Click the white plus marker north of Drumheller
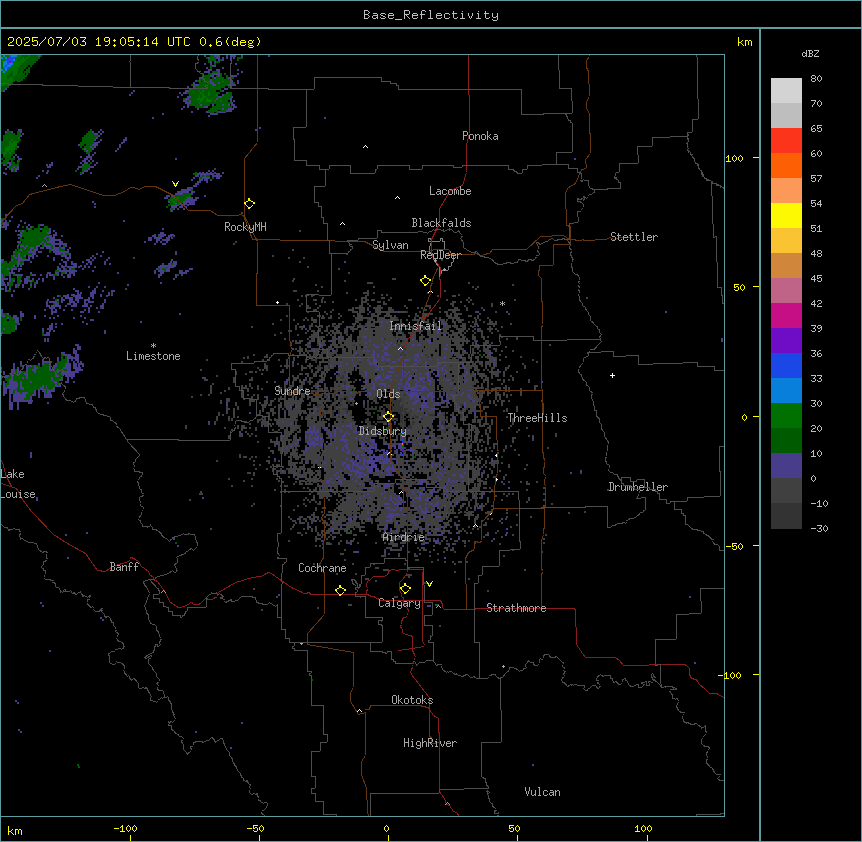Screen dimensions: 862x842 [612, 375]
